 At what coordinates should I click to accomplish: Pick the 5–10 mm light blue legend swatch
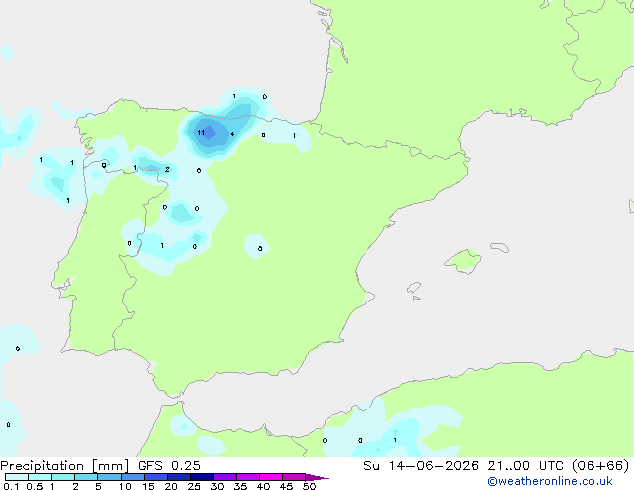coord(109,477)
